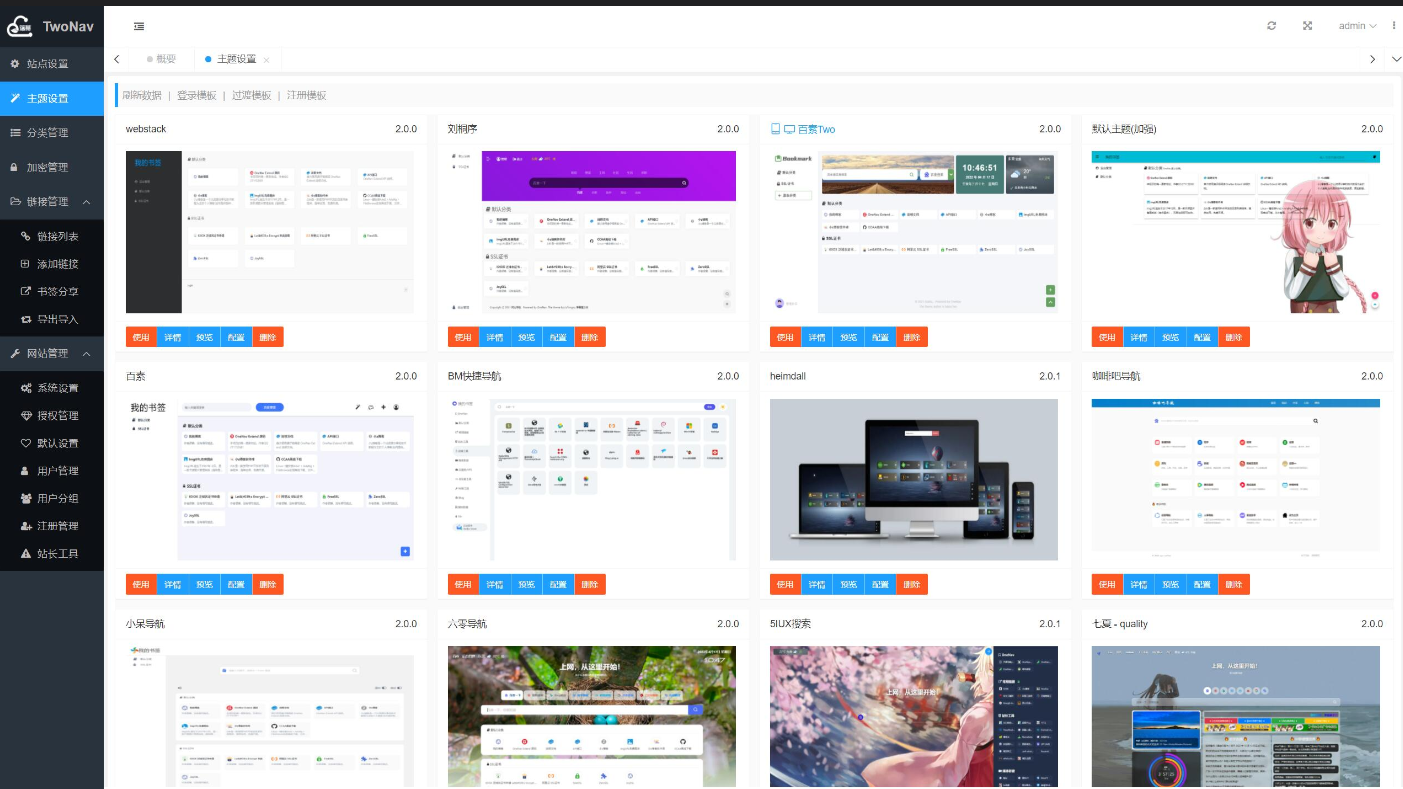Click the sidebar collapse icon in header

click(x=139, y=26)
